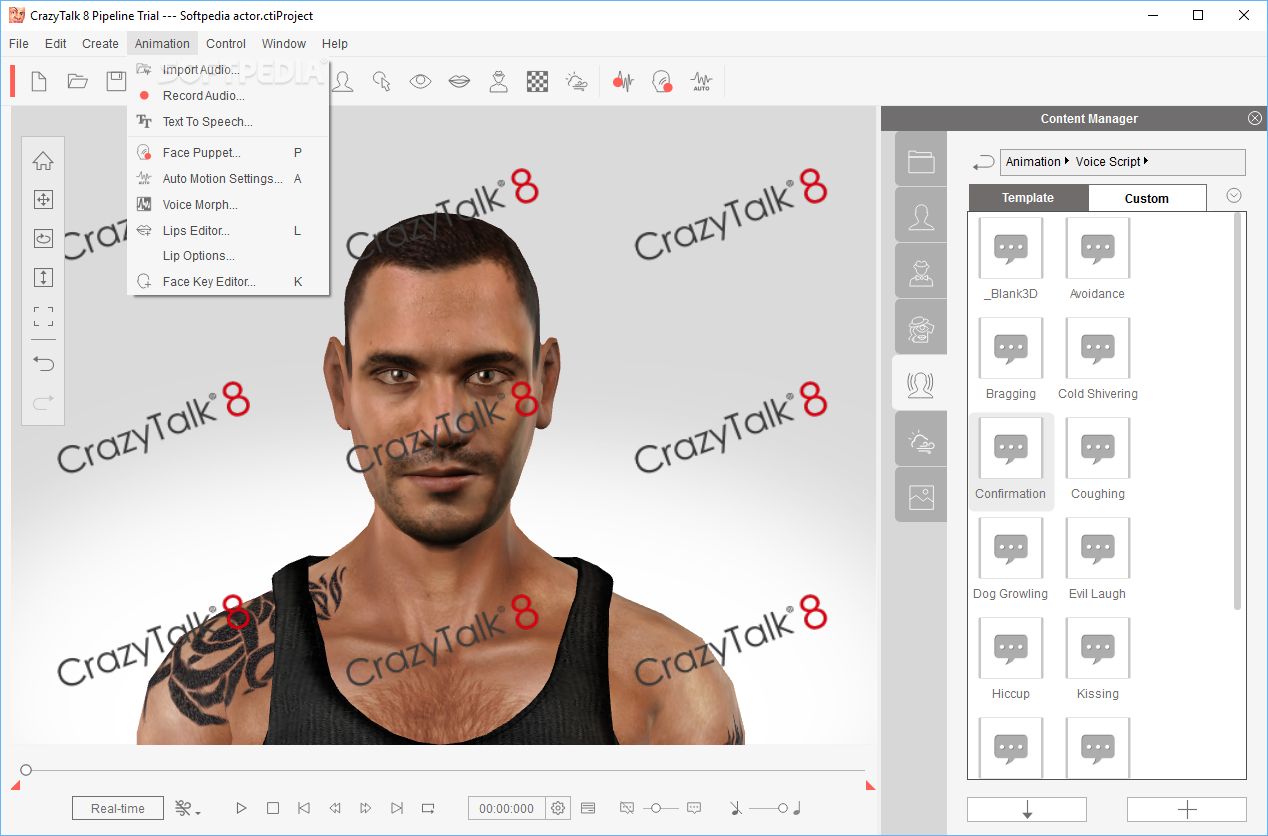This screenshot has width=1268, height=836.
Task: Adjust the music volume slider handle
Action: [783, 808]
